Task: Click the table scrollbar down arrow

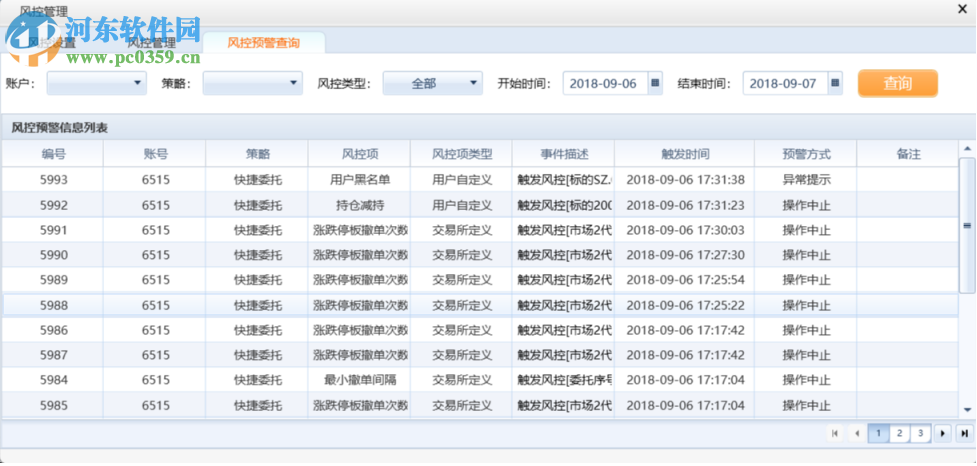Action: 967,409
